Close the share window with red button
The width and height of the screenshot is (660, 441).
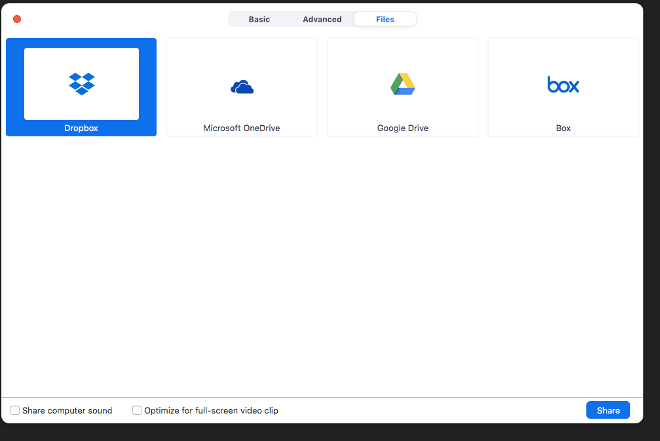click(x=17, y=19)
